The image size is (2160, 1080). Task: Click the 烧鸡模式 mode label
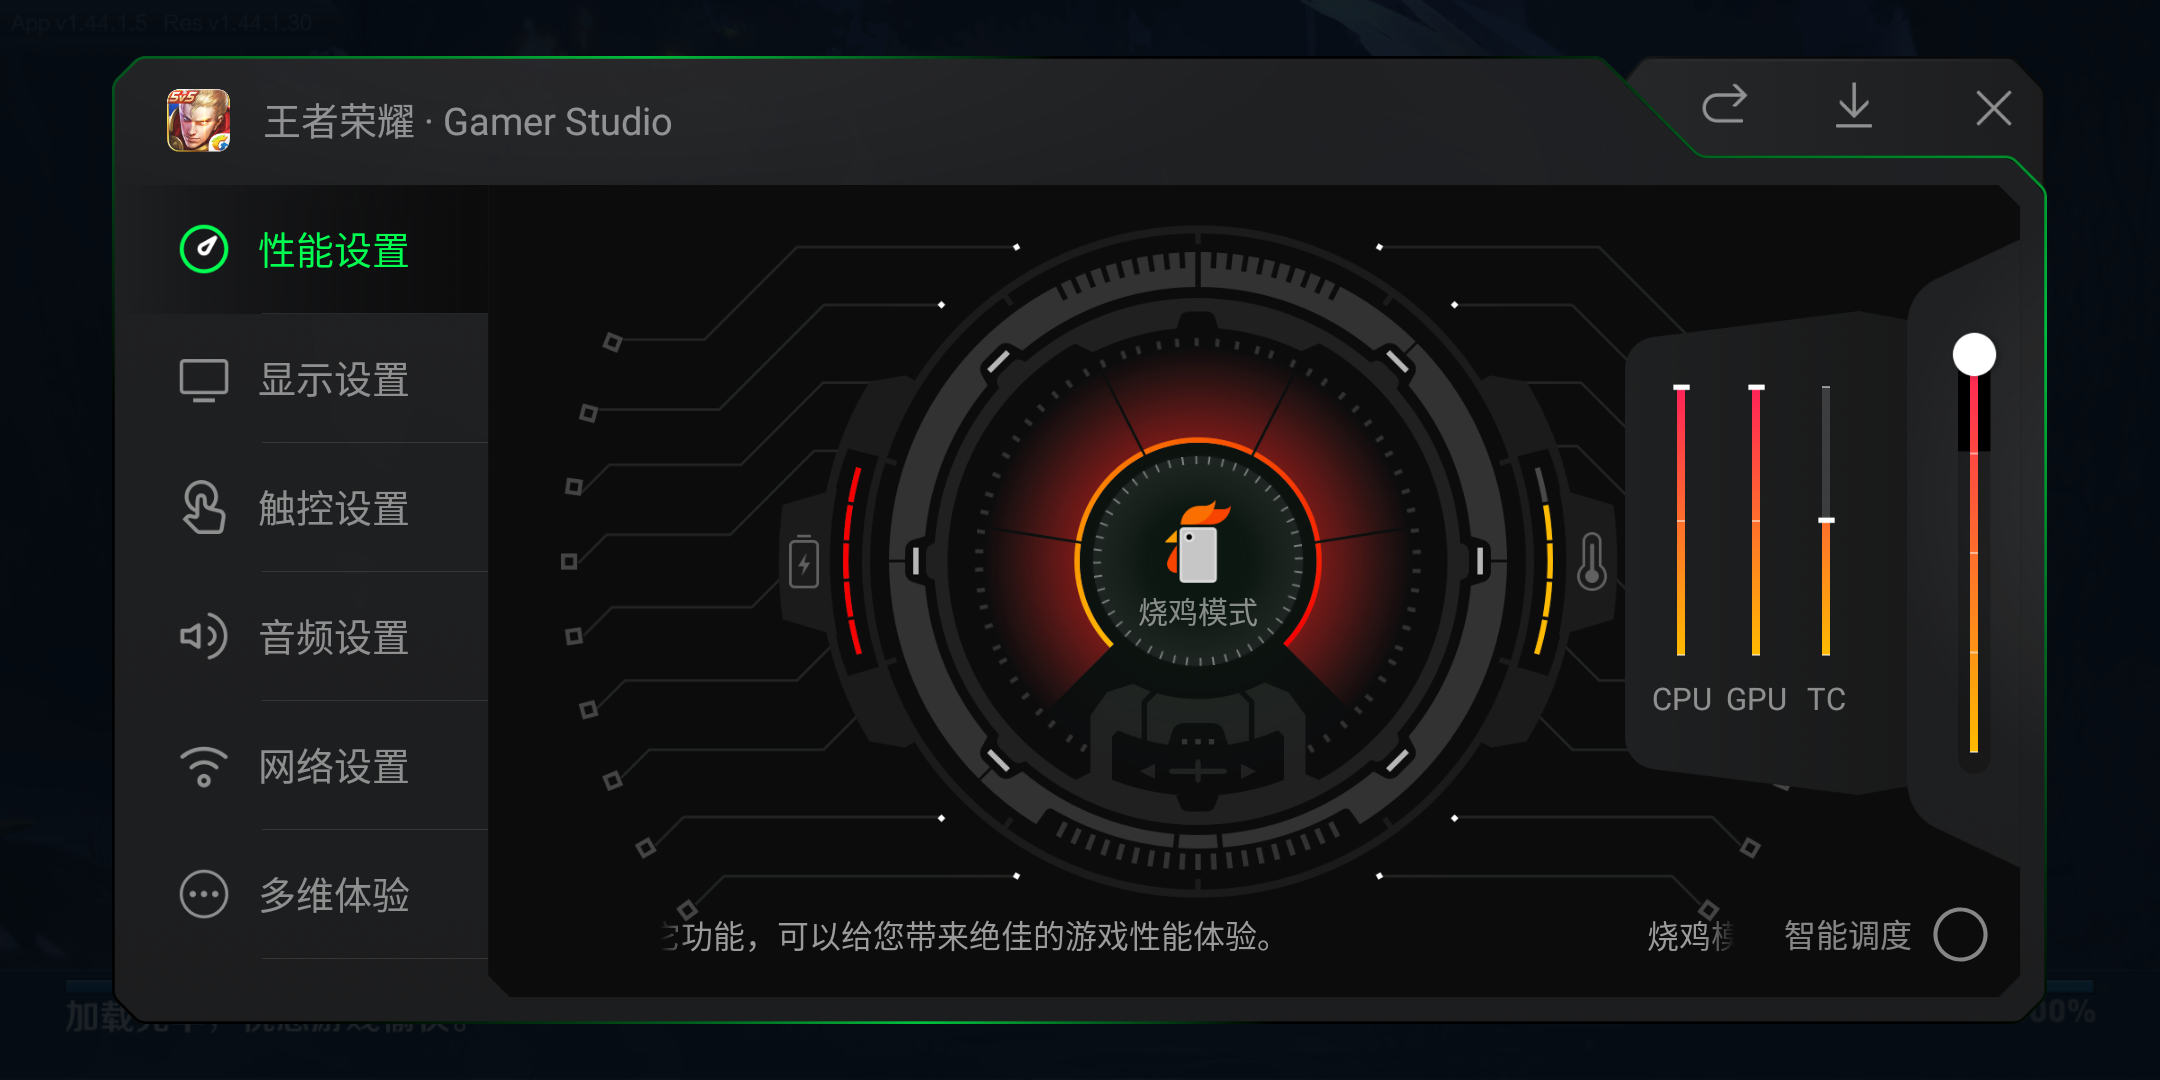tap(1198, 612)
